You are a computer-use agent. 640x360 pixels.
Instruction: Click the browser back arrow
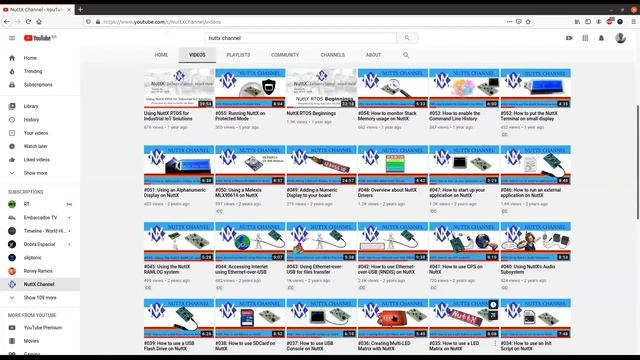(x=7, y=22)
